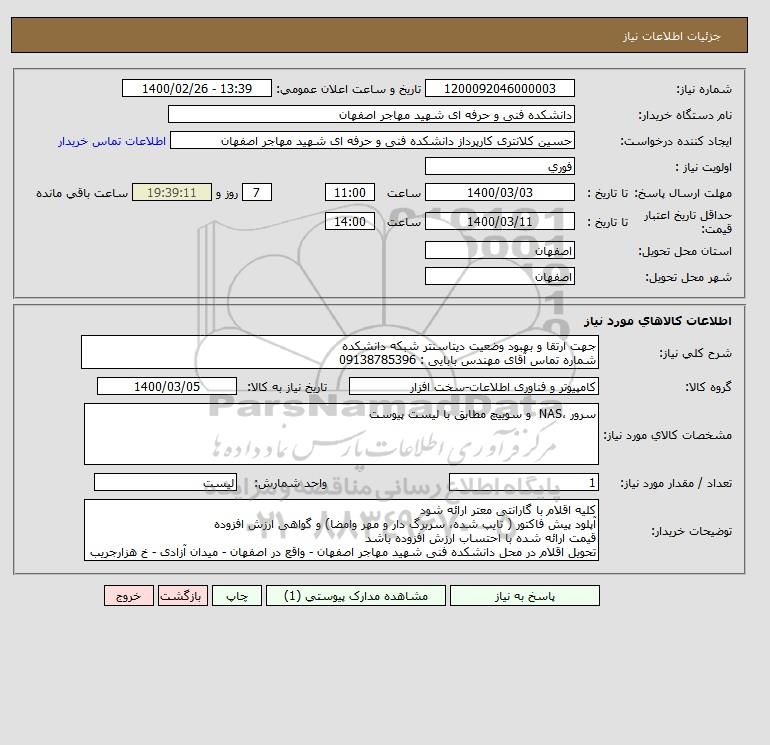The height and width of the screenshot is (745, 770).
Task: Open مشاهده مدارک پیوستی (1) button
Action: pyautogui.click(x=356, y=596)
